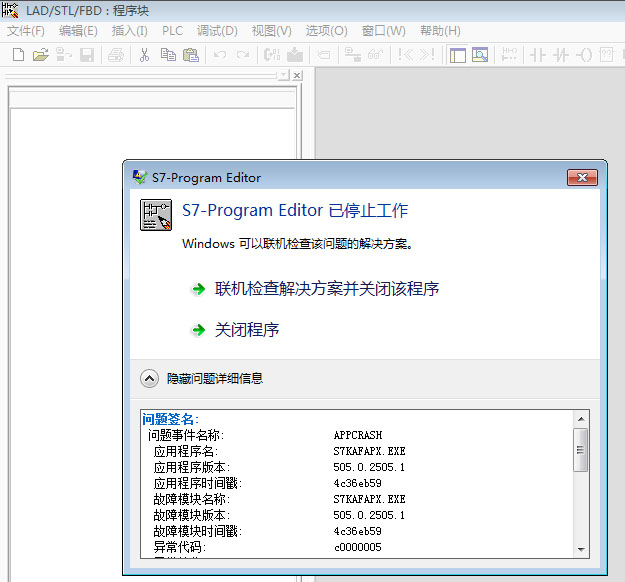The height and width of the screenshot is (582, 625).
Task: Toggle the overviews panel icon
Action: (458, 55)
